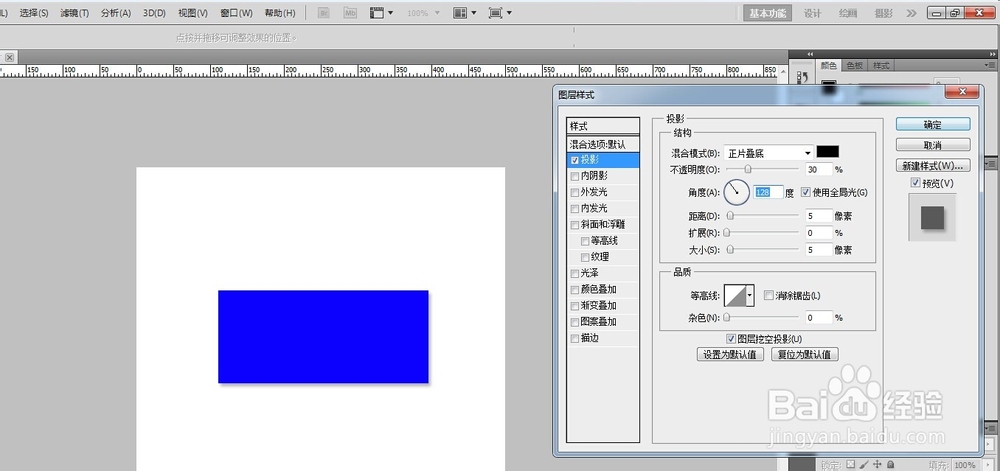The width and height of the screenshot is (1000, 471).
Task: Click the 确定 OK button
Action: point(932,124)
